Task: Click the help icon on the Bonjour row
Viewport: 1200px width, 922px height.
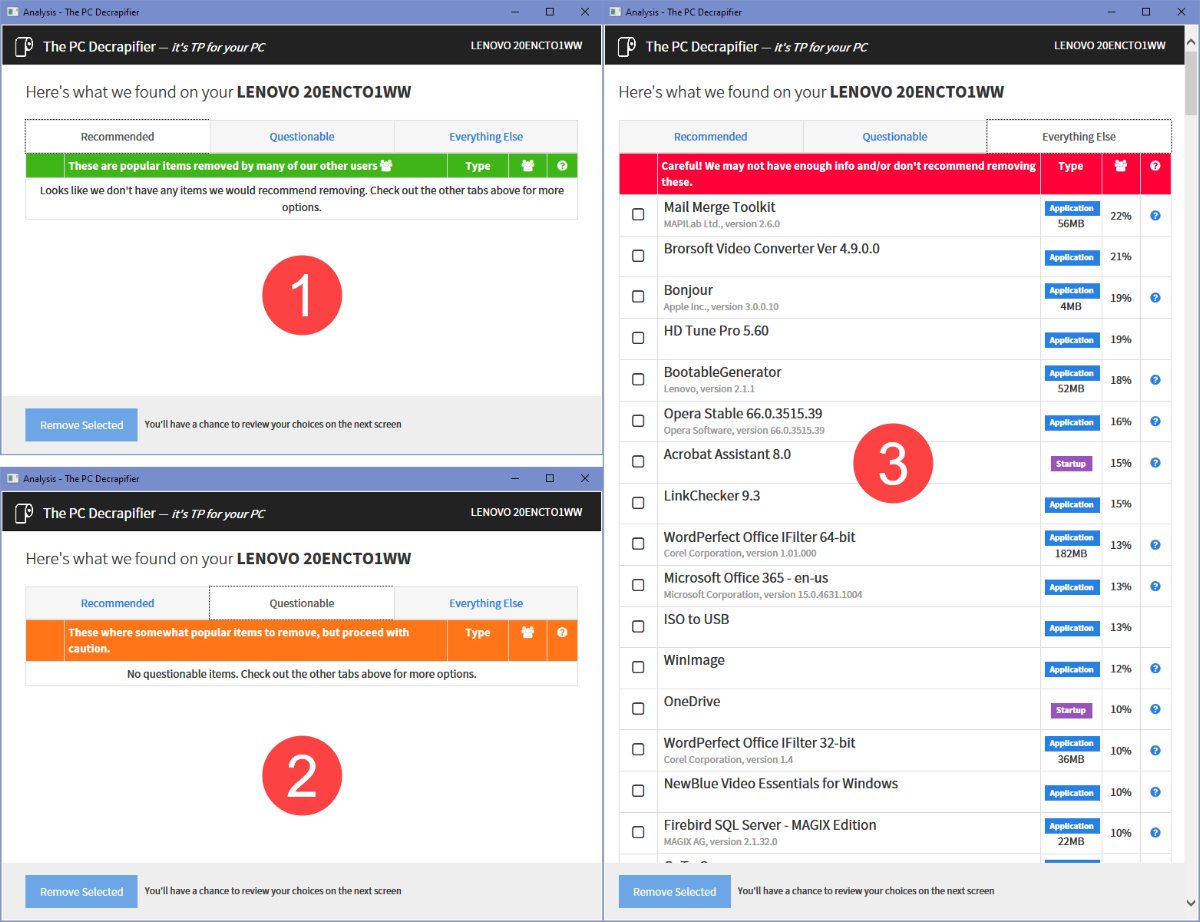Action: click(x=1155, y=298)
